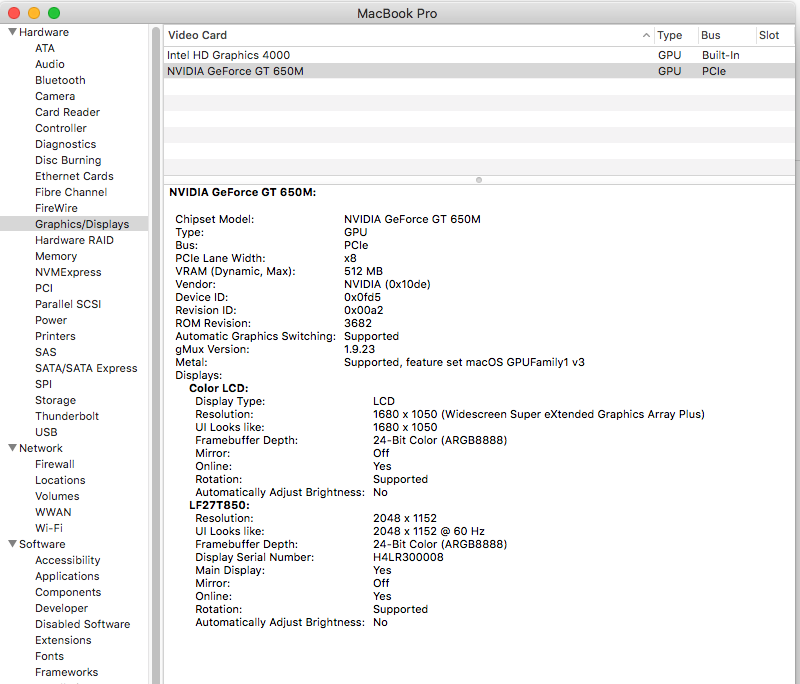Screen dimensions: 800x684
Task: Click Device ID value 0x0fd5
Action: [362, 297]
